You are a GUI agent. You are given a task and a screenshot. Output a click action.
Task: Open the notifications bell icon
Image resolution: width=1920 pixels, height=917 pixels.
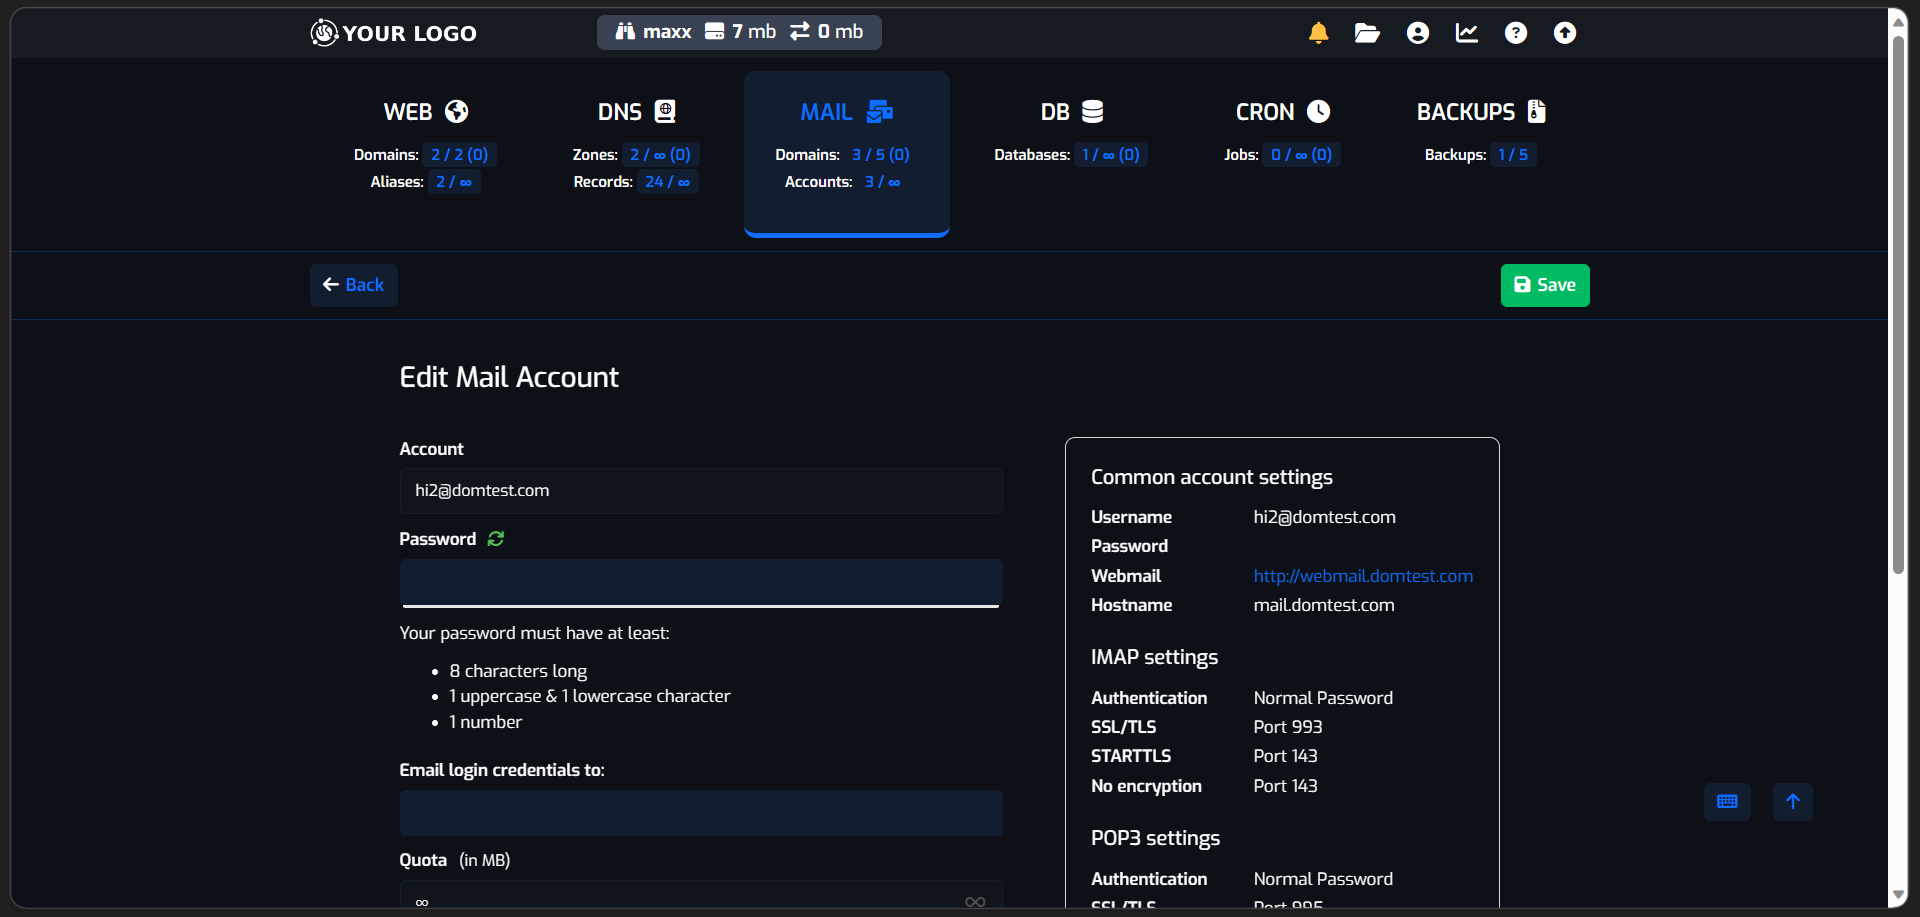tap(1317, 32)
